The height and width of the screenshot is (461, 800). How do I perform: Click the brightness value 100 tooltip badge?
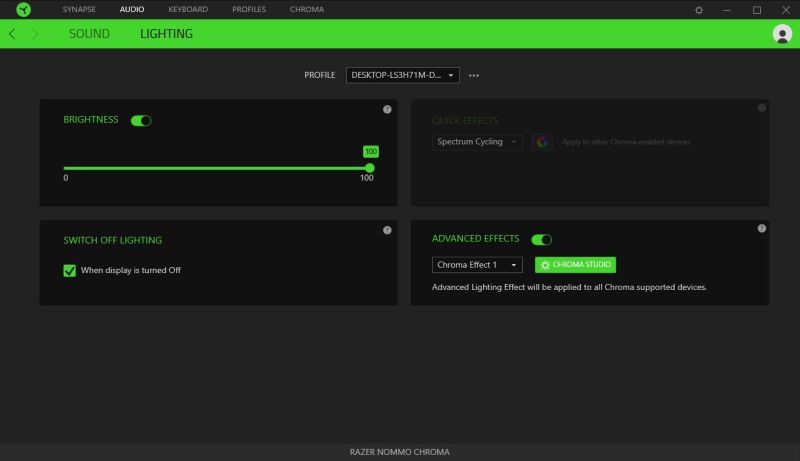[x=371, y=151]
